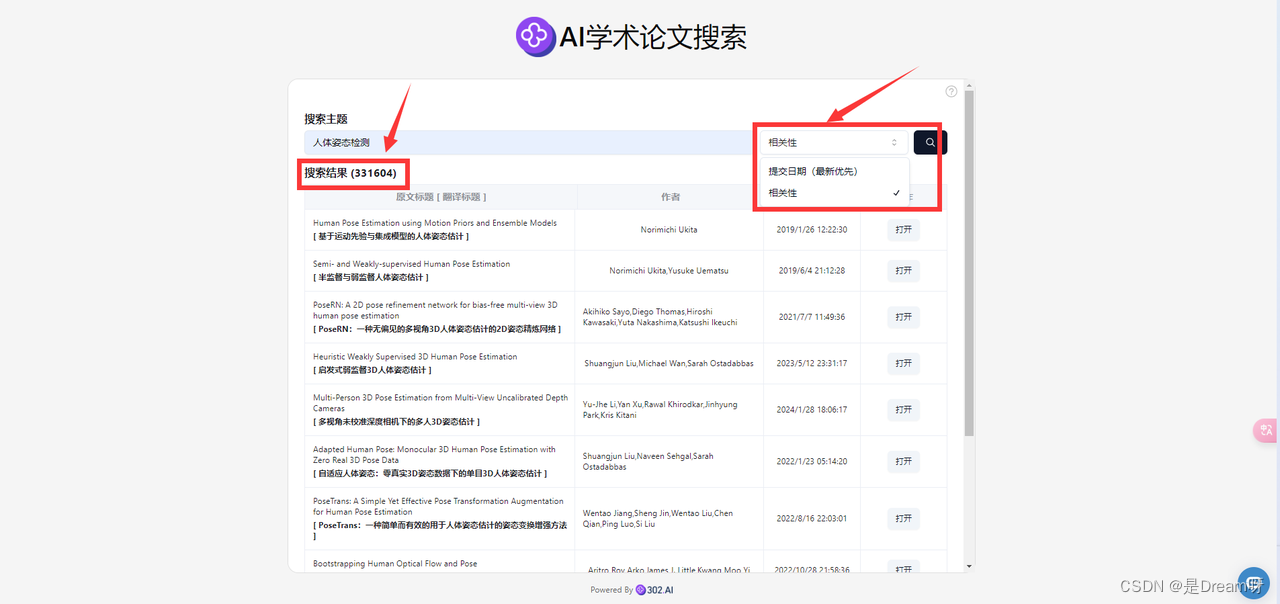Screen dimensions: 1280x604
Task: Click the 原文标题 [翻译标题] column header
Action: [441, 197]
